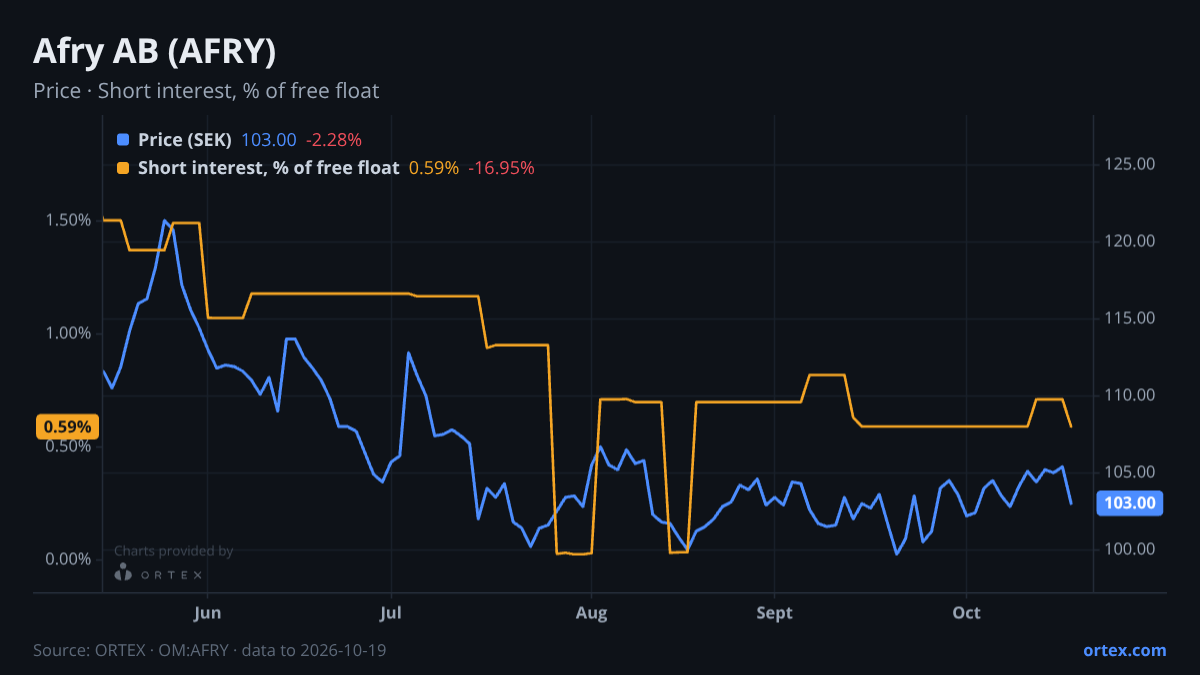Click the 100.00 right axis label
The width and height of the screenshot is (1200, 675).
coord(1130,549)
